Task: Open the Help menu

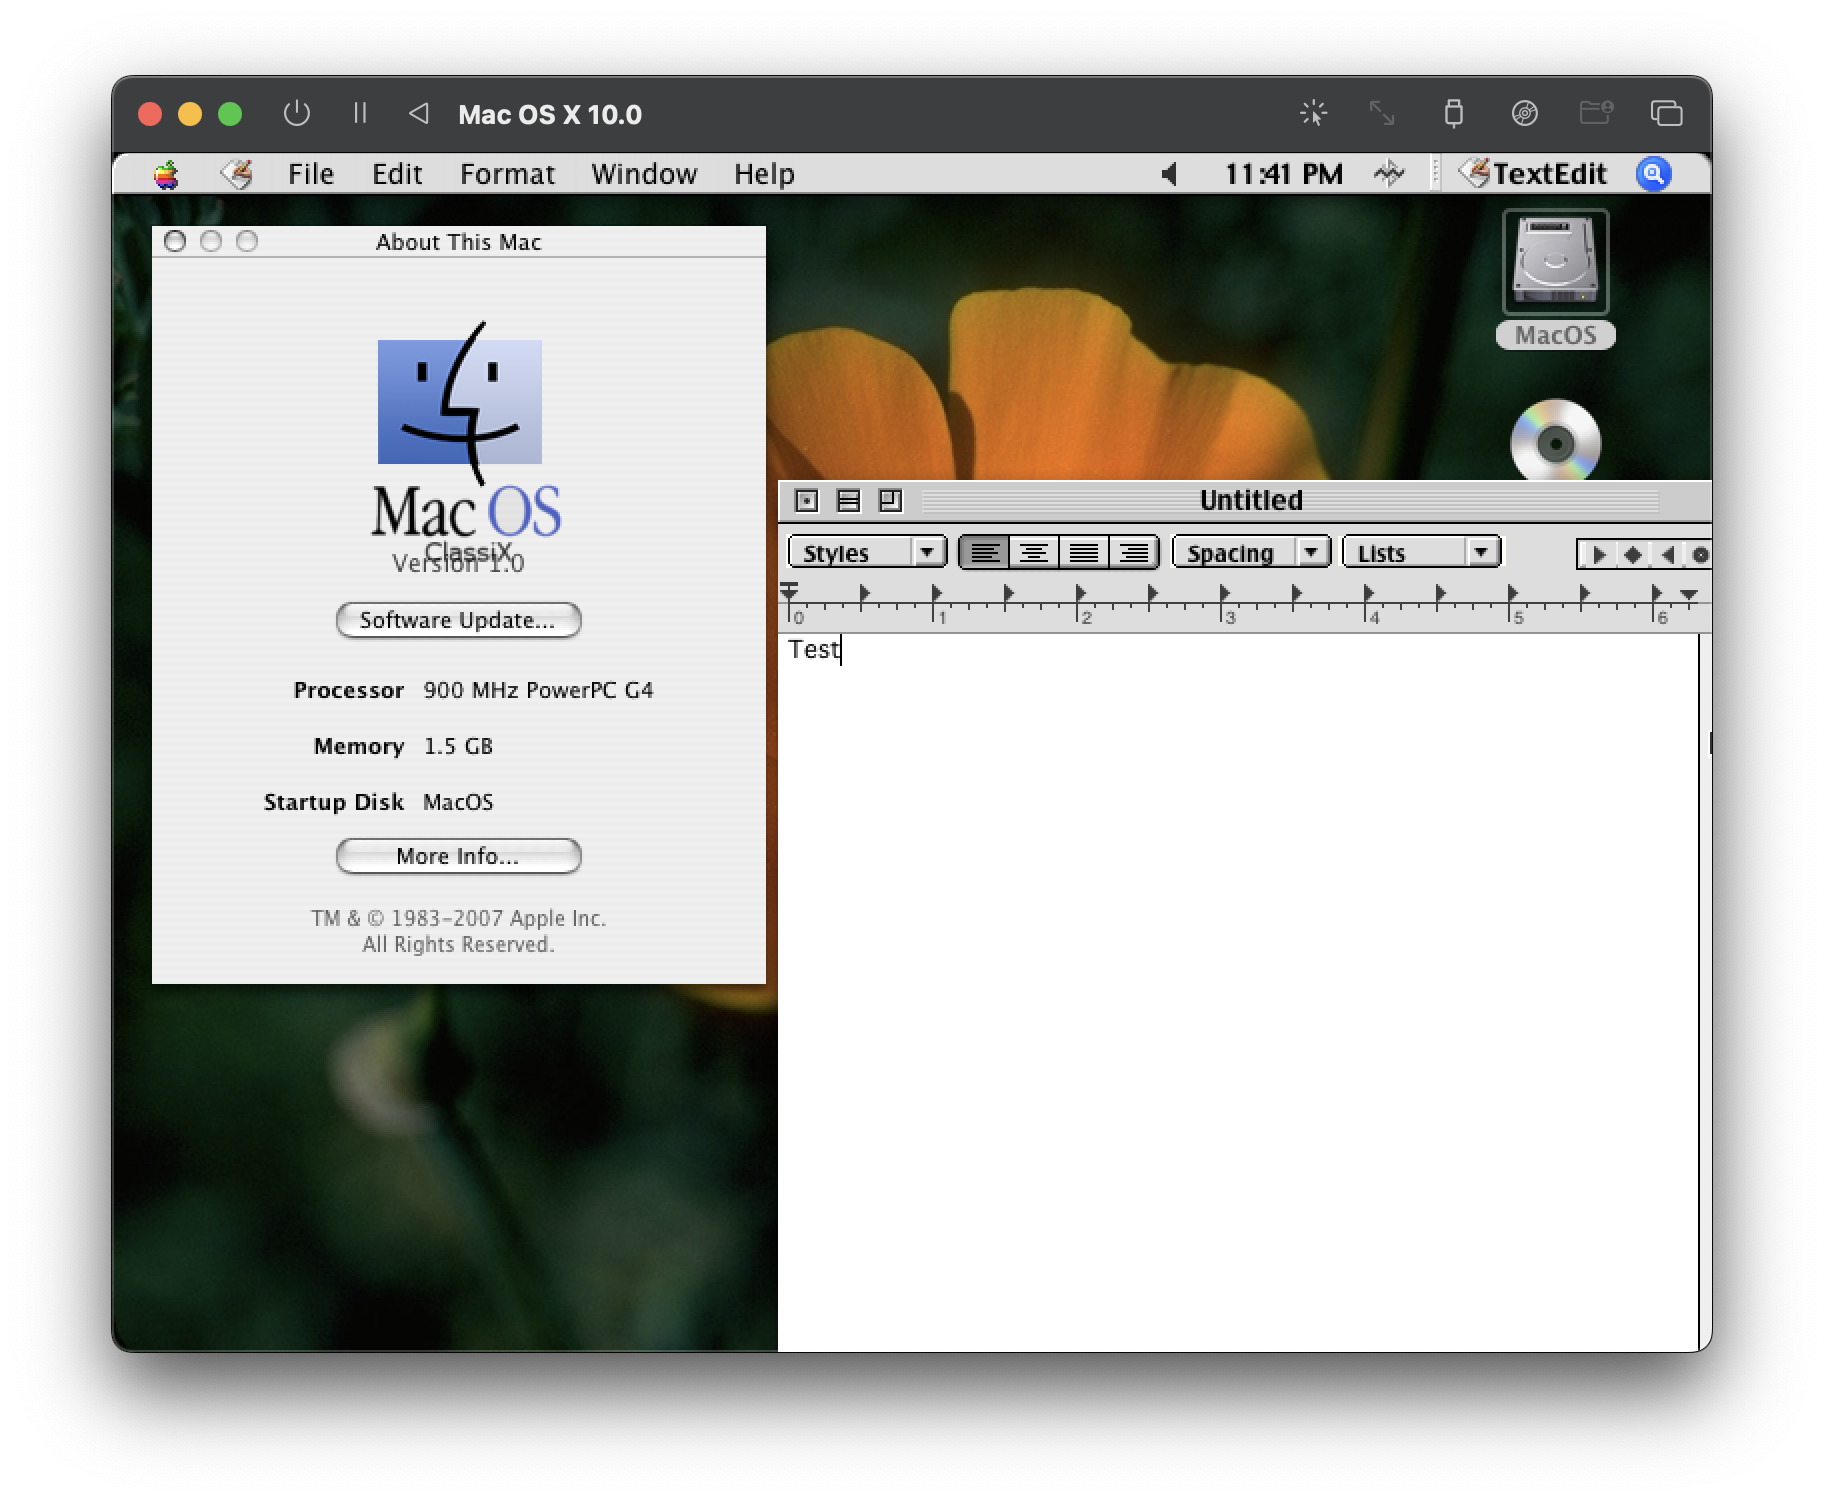Action: [764, 174]
